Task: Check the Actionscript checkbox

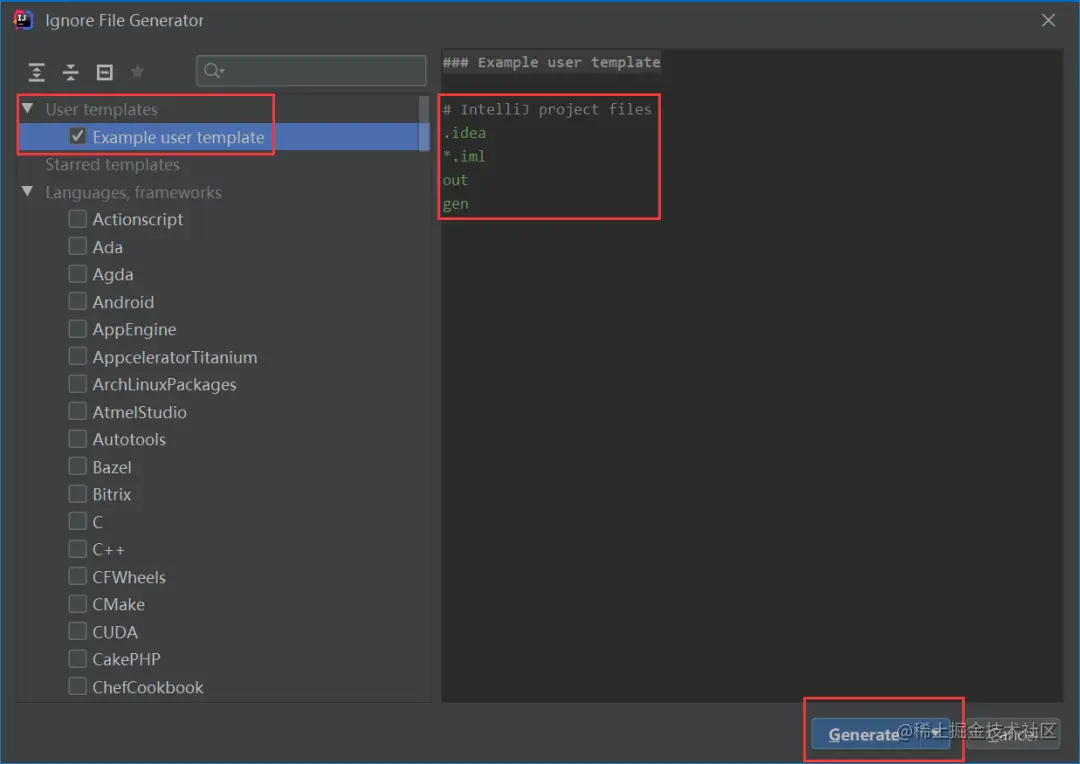Action: tap(77, 219)
